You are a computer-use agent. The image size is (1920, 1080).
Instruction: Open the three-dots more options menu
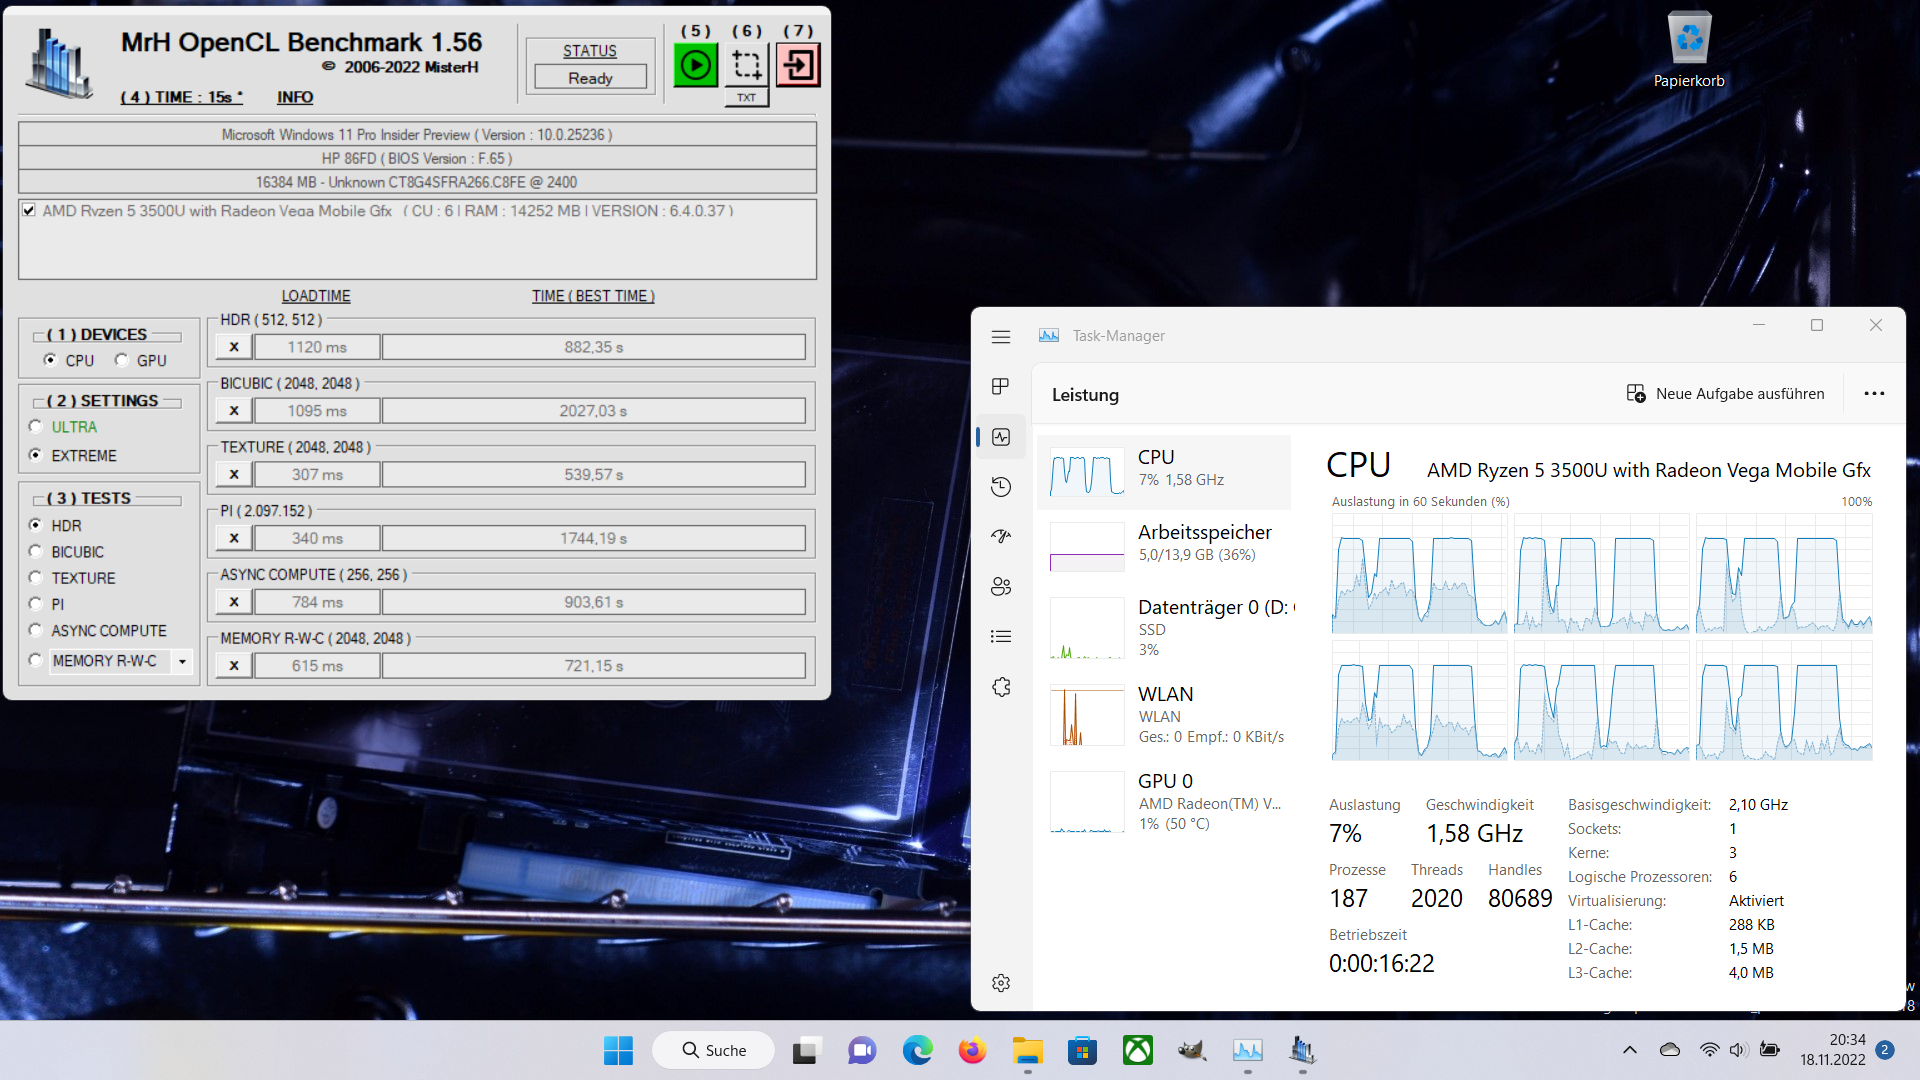[1874, 394]
